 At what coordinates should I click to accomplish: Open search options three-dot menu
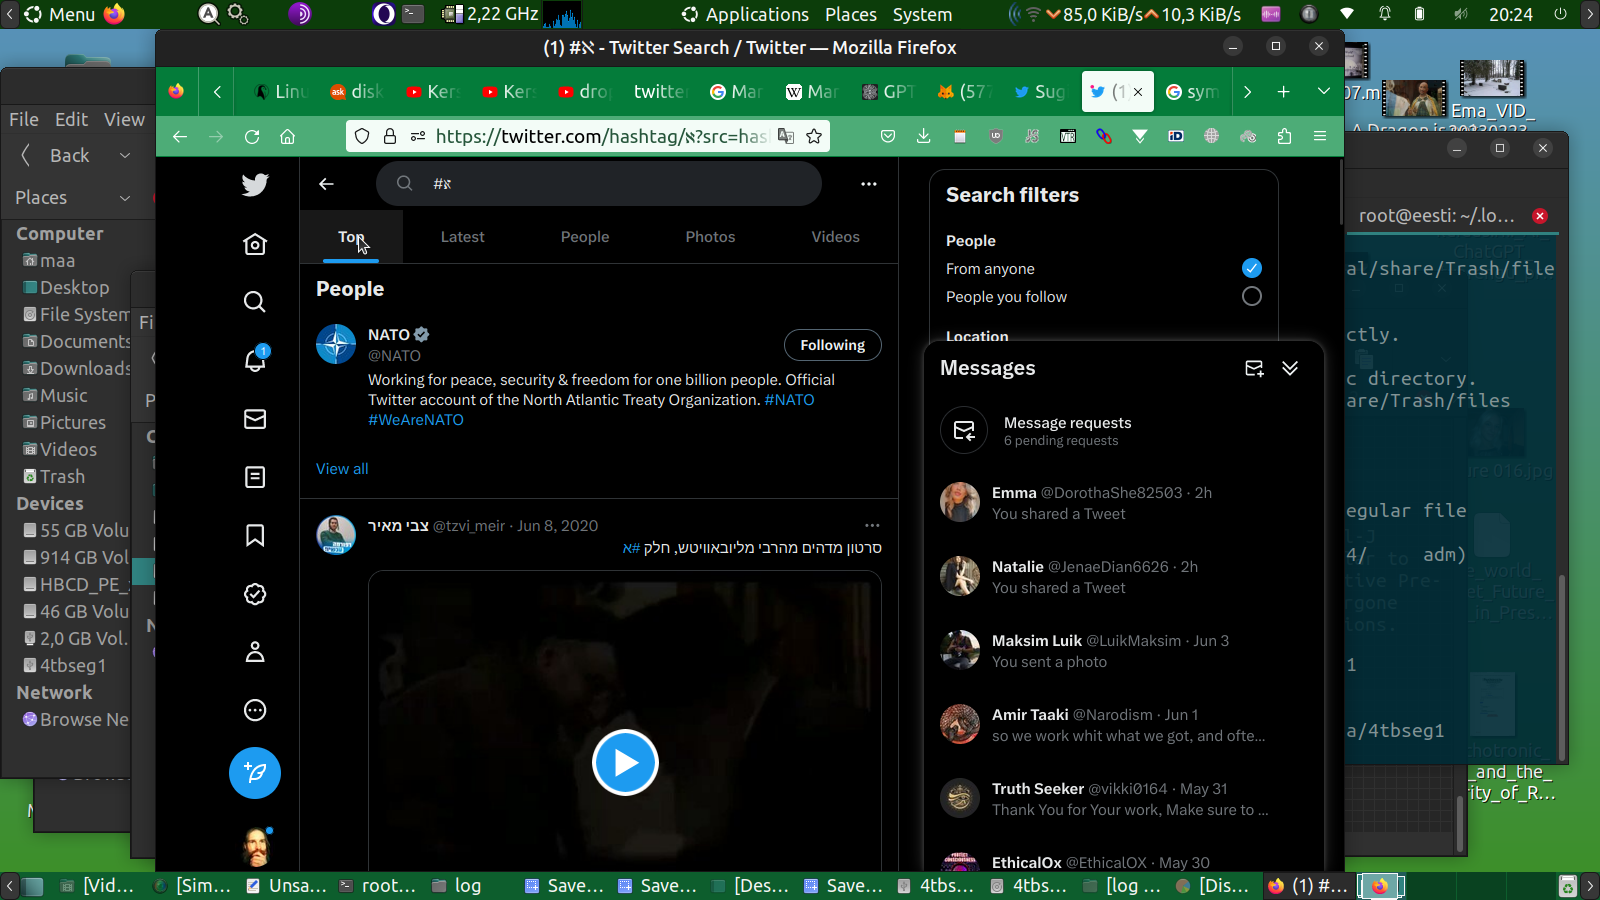coord(869,184)
